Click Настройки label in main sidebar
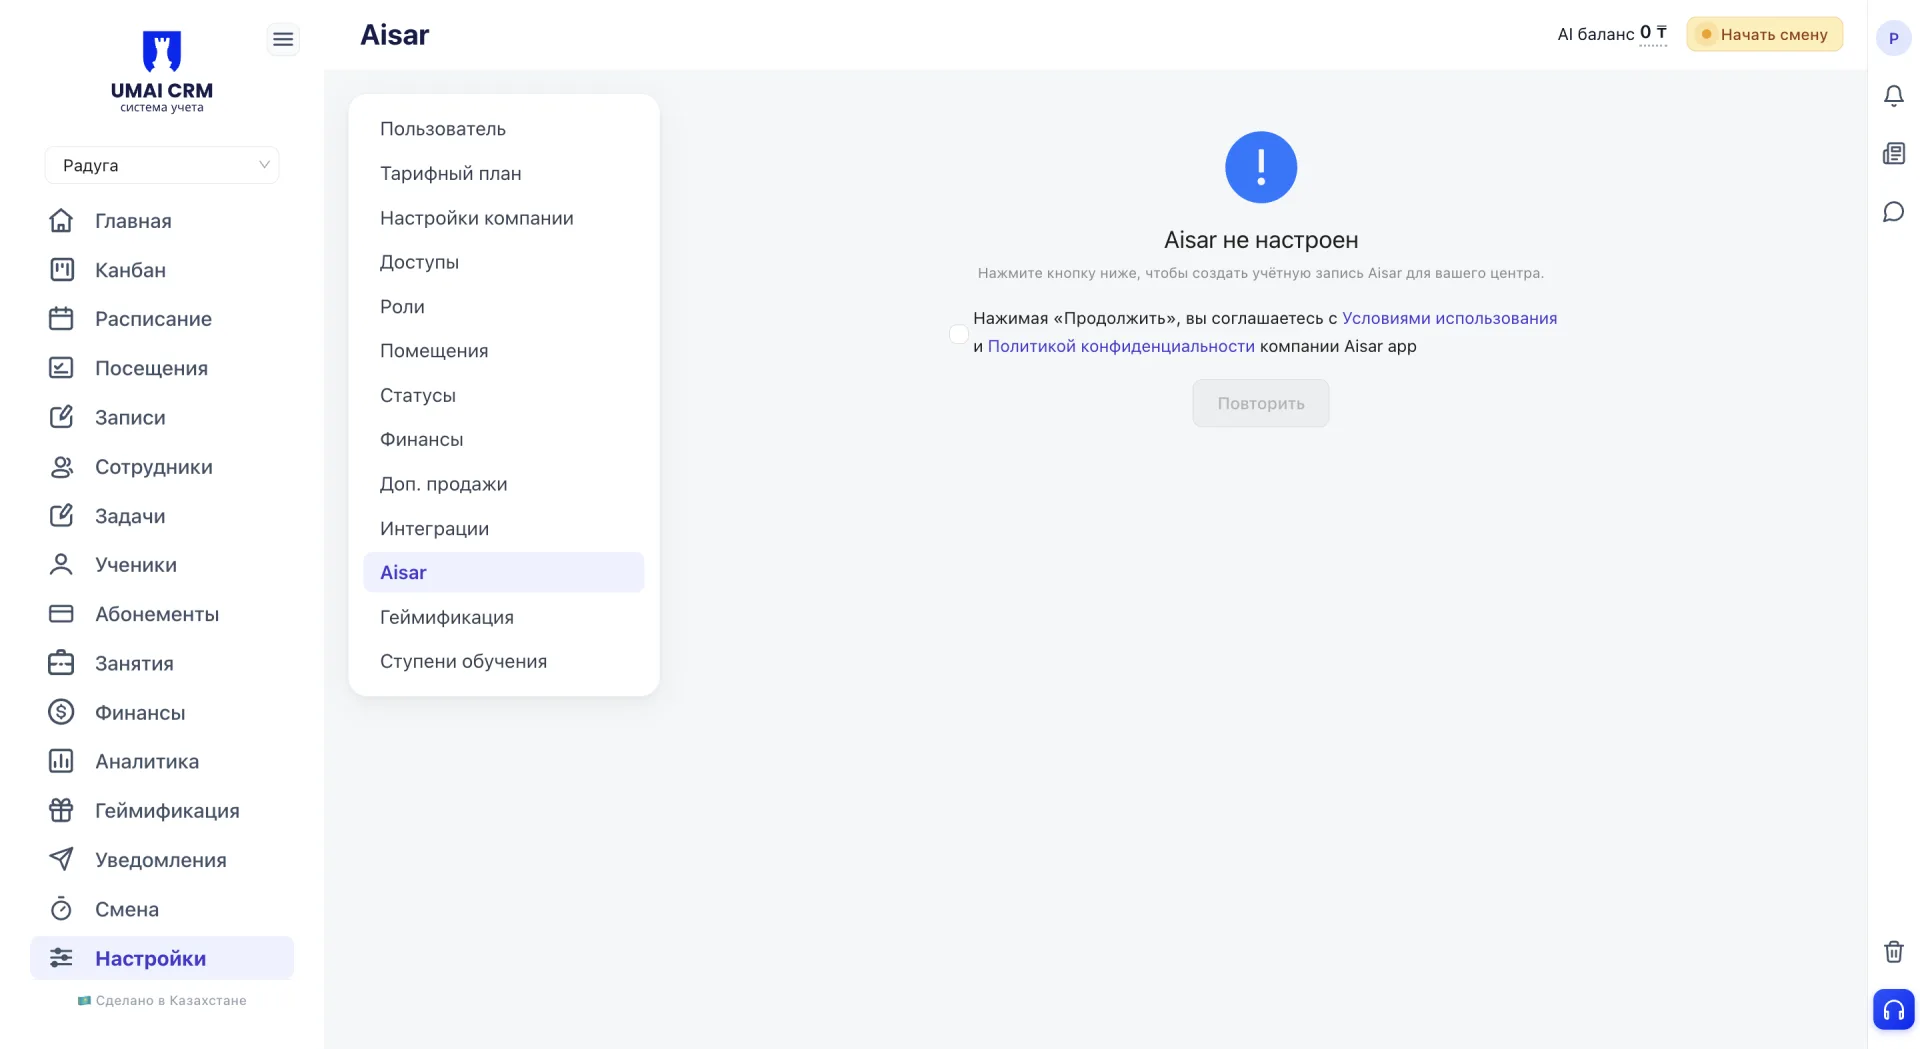This screenshot has height=1049, width=1920. point(150,957)
